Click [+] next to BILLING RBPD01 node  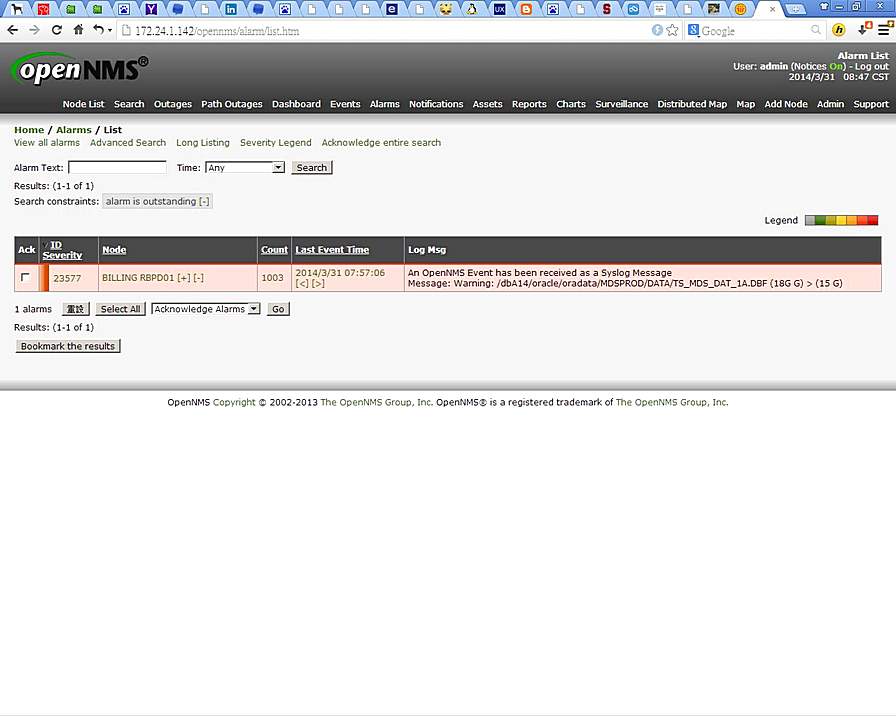pyautogui.click(x=183, y=278)
